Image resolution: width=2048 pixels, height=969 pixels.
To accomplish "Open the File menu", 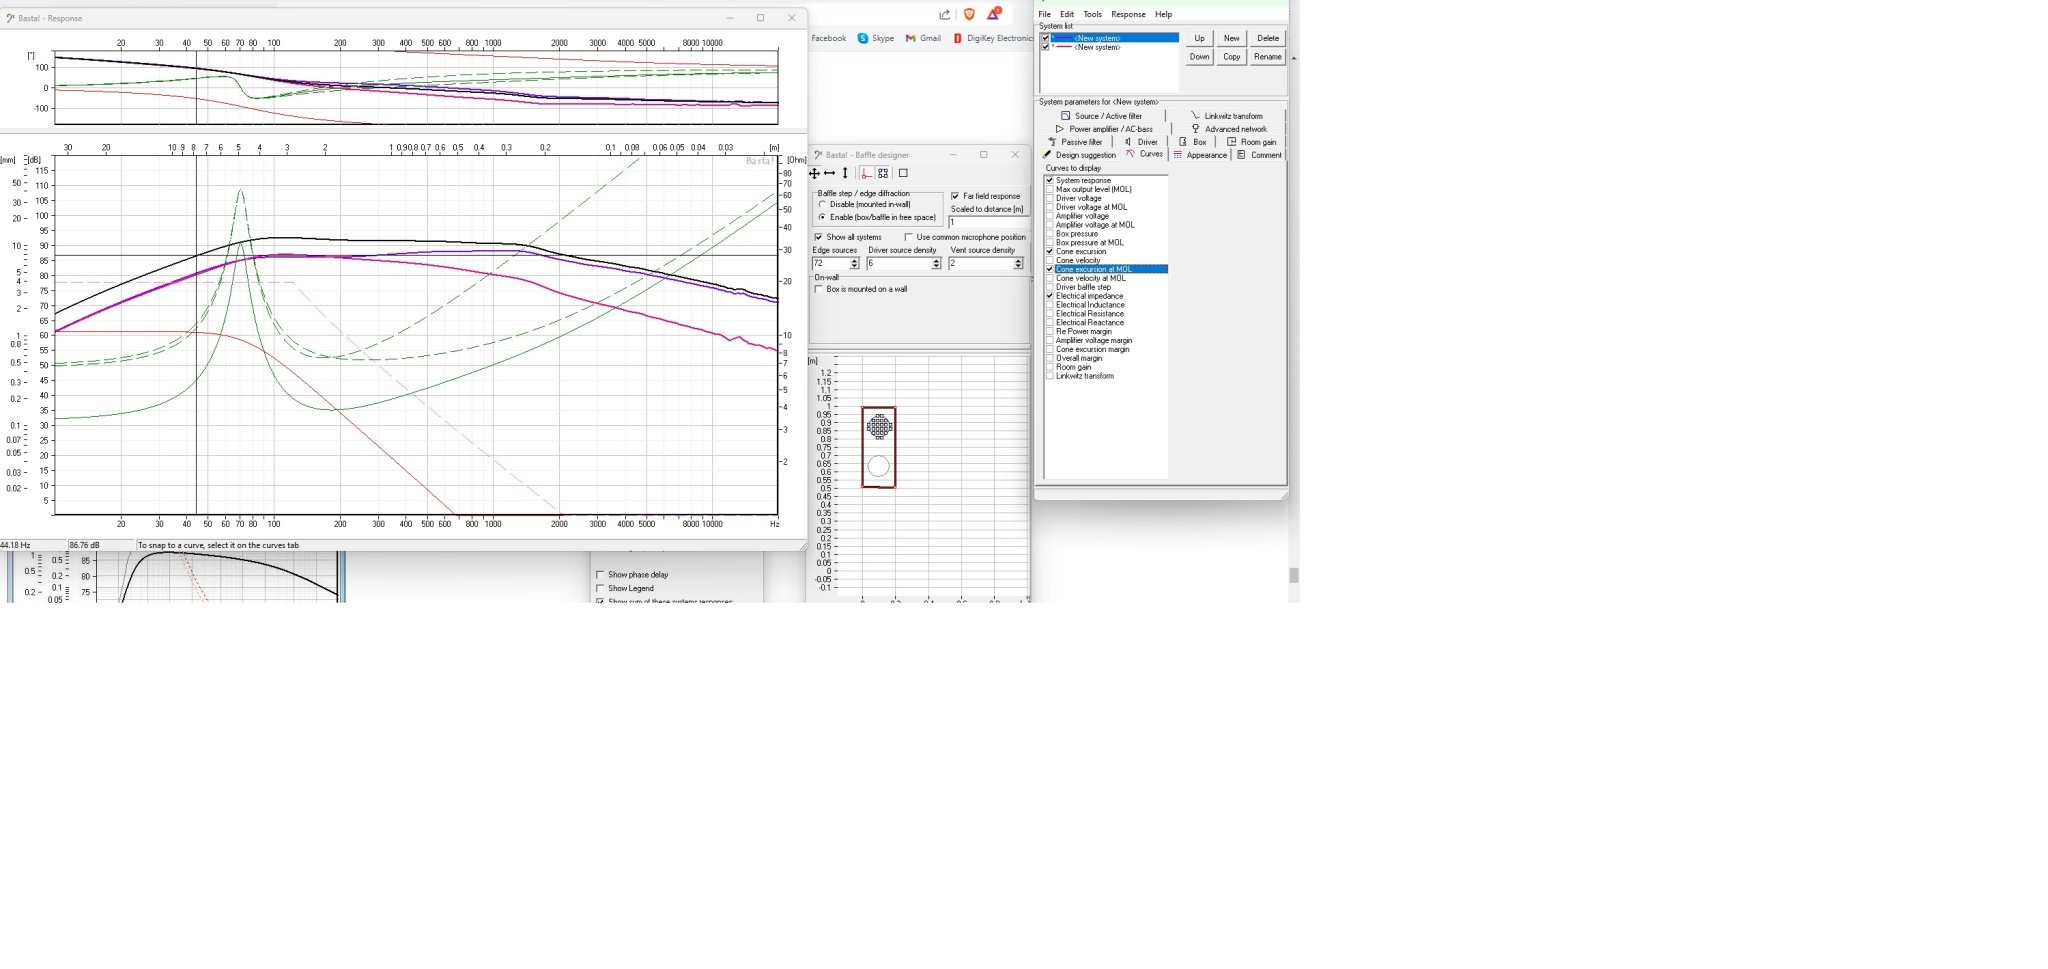I will pyautogui.click(x=1044, y=14).
